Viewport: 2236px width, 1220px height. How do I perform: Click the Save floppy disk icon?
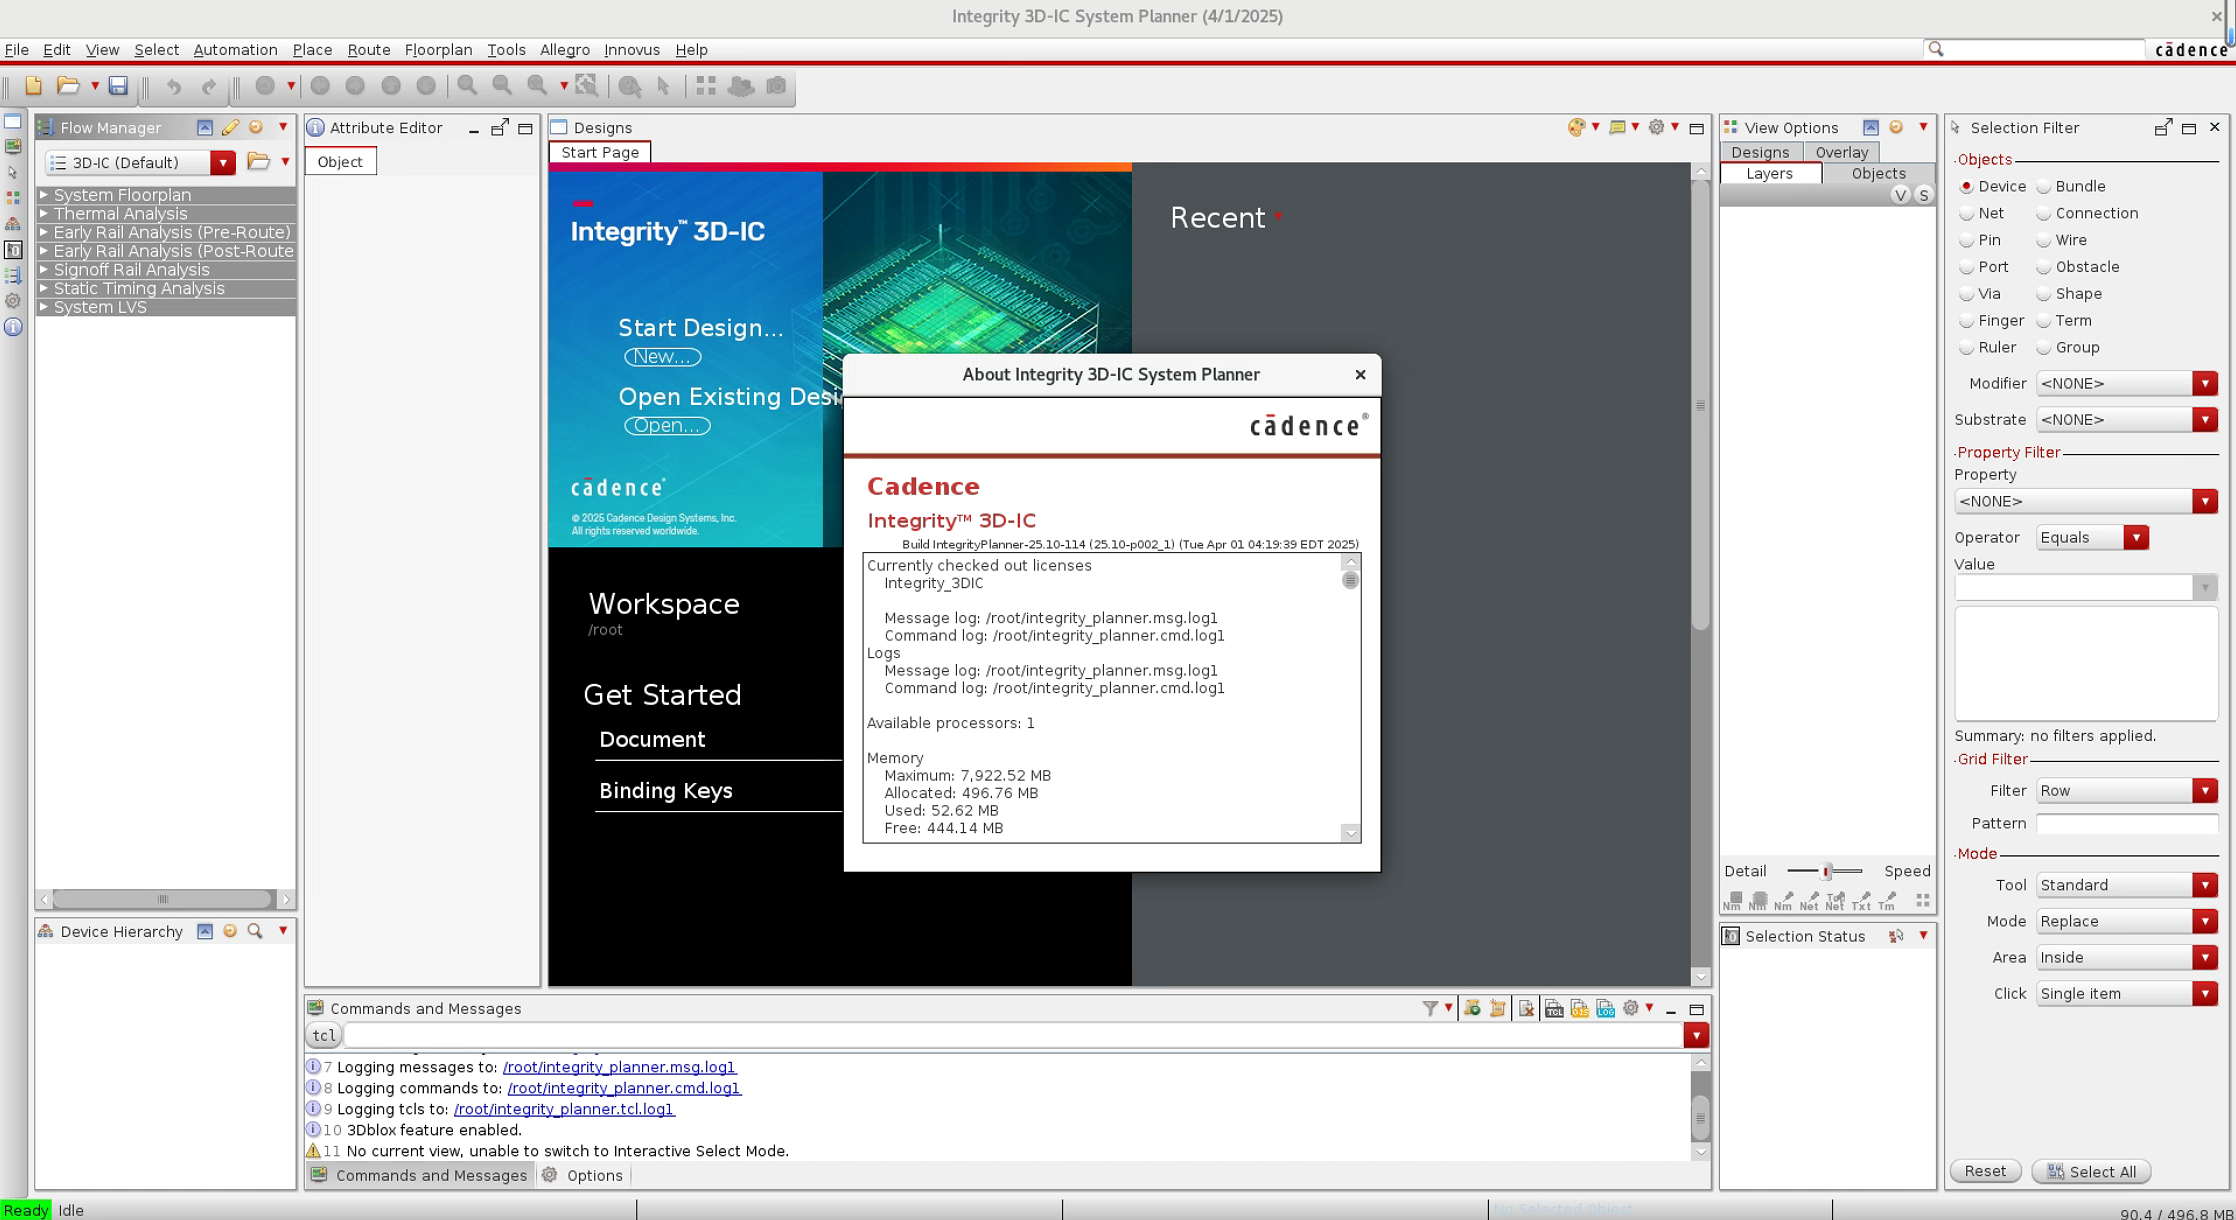(x=118, y=86)
